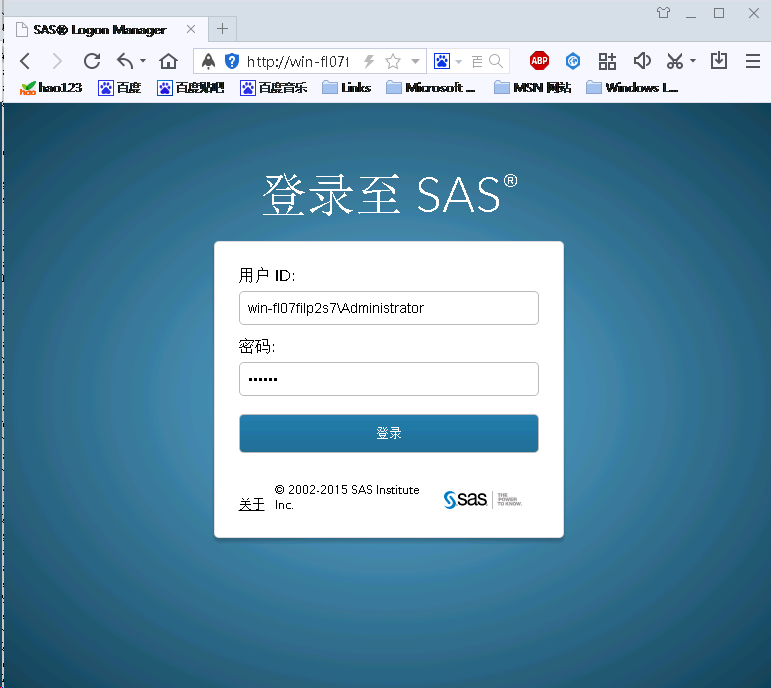The image size is (771, 688).
Task: Open the 百度贴吧 bookmark
Action: tap(190, 88)
